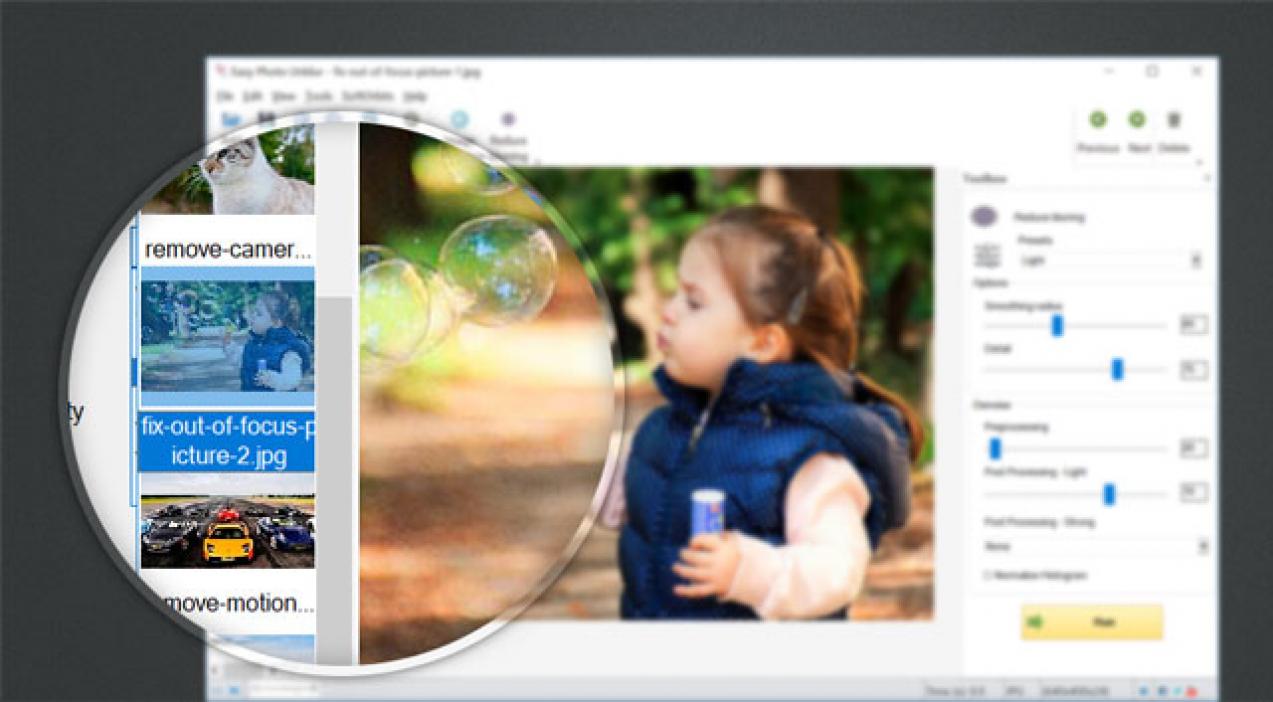The image size is (1273, 702).
Task: Open the Help menu
Action: coord(414,96)
